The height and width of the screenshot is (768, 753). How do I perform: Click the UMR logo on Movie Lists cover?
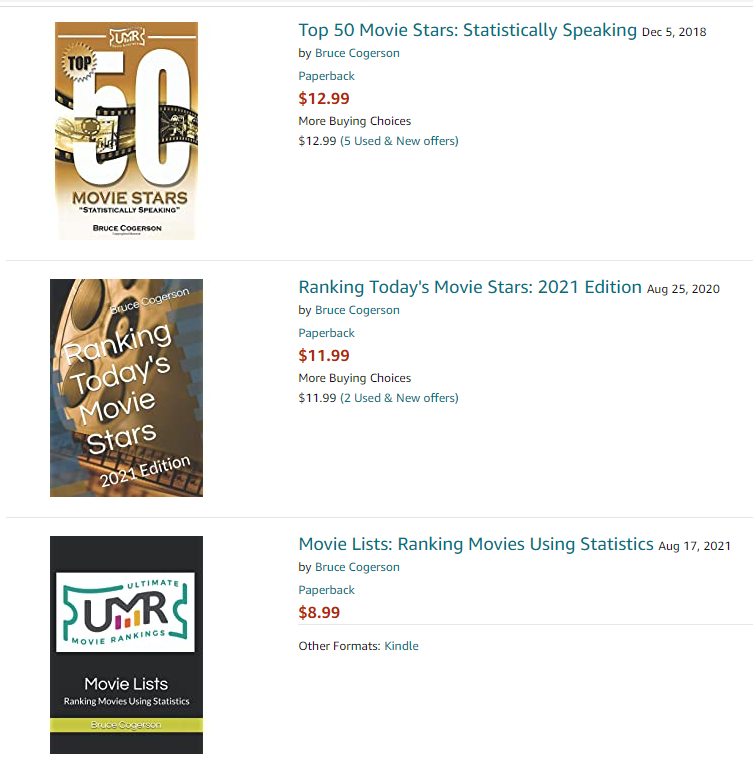125,612
